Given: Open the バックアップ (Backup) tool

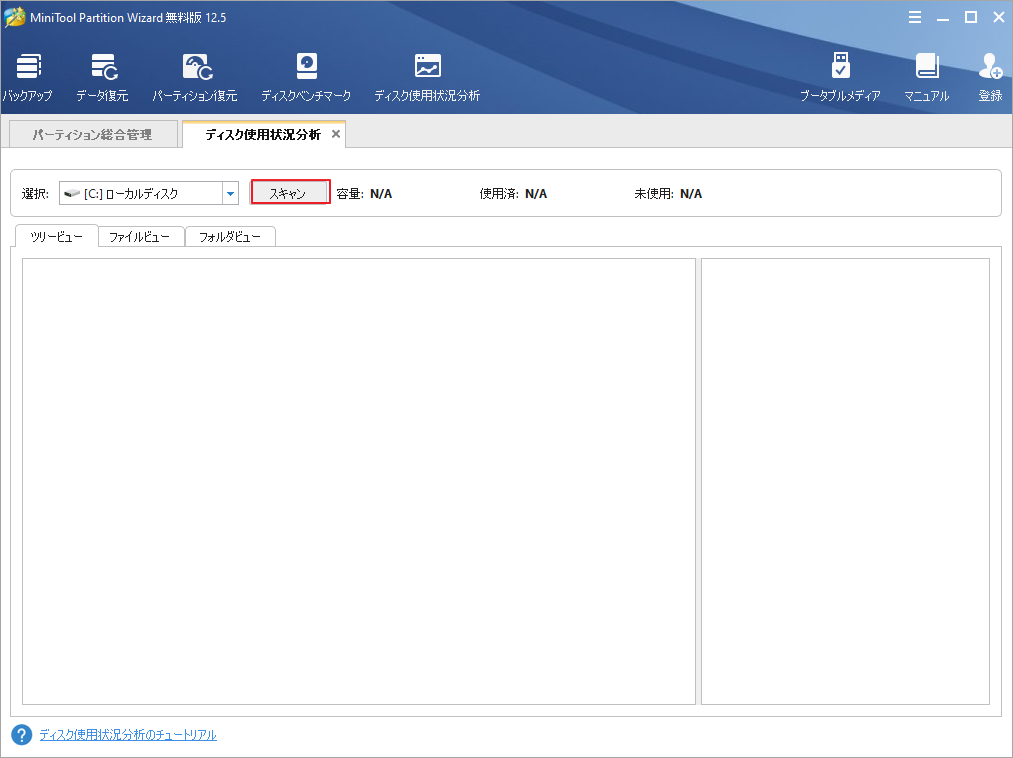Looking at the screenshot, I should (x=27, y=76).
